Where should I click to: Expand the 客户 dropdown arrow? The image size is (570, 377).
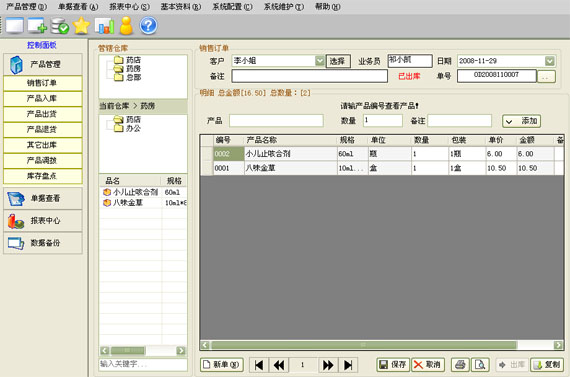(320, 61)
